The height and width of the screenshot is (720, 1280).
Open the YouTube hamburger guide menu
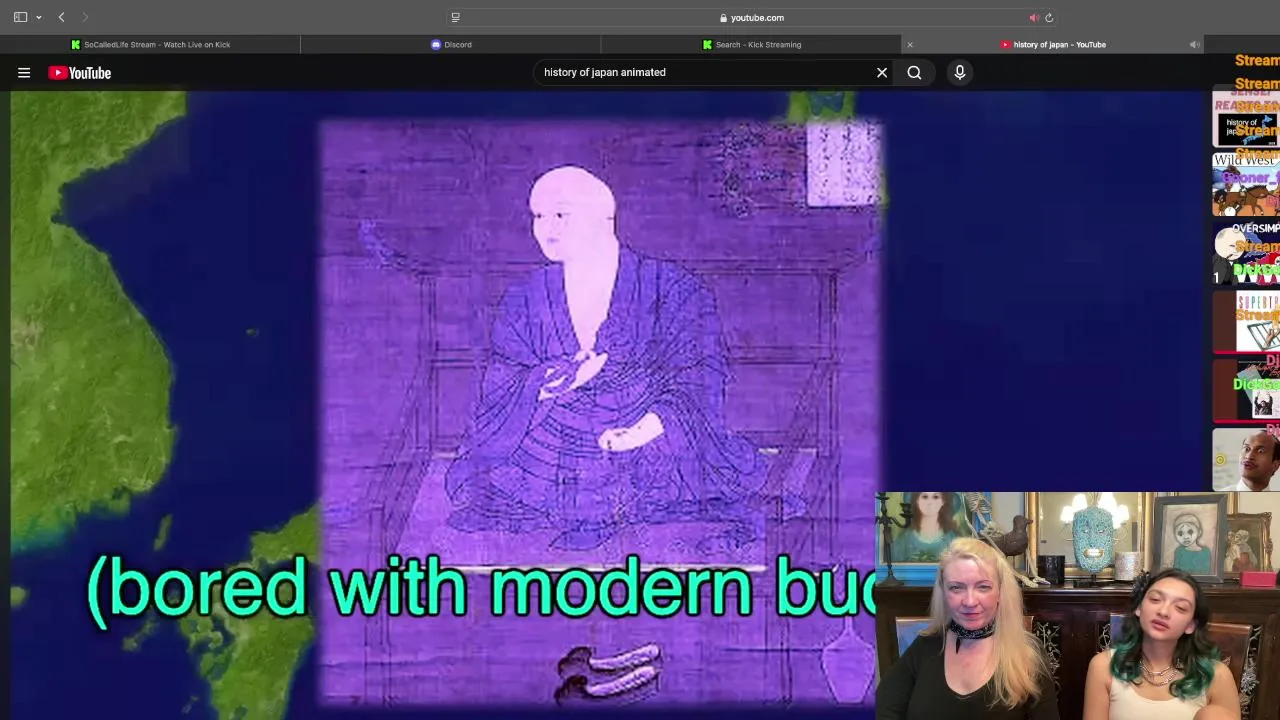[24, 72]
